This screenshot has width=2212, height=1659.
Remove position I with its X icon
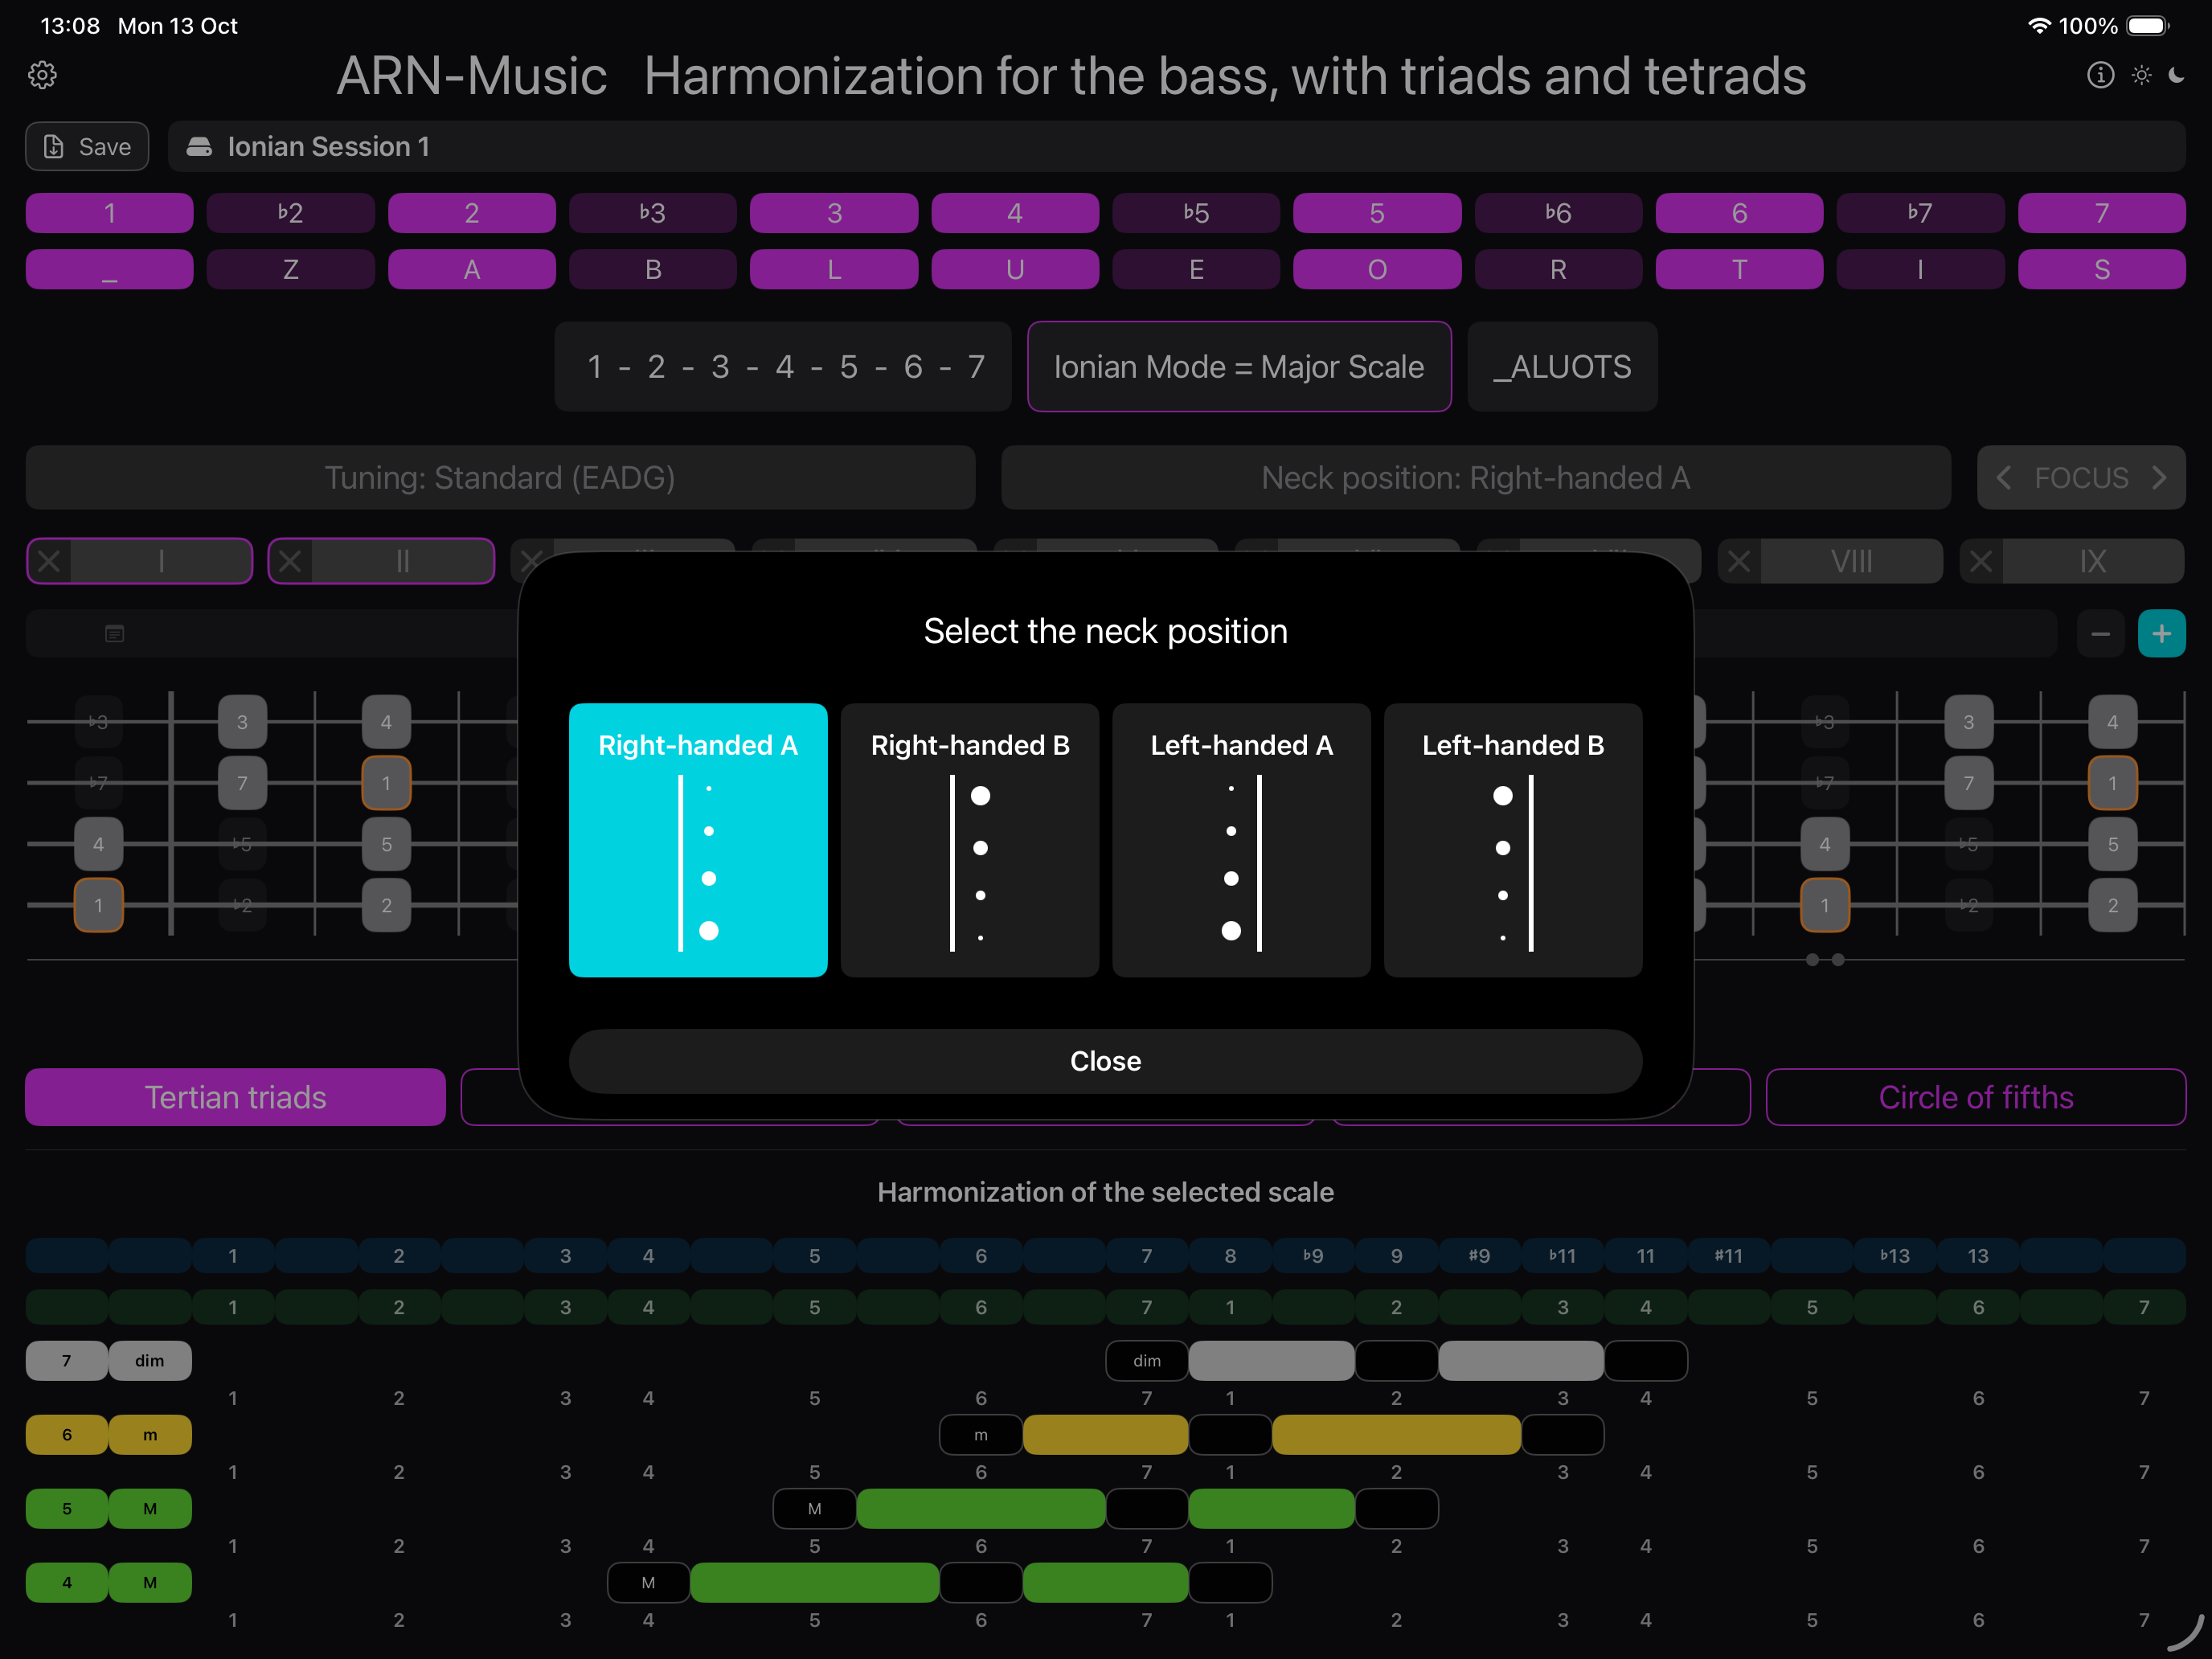(x=49, y=561)
